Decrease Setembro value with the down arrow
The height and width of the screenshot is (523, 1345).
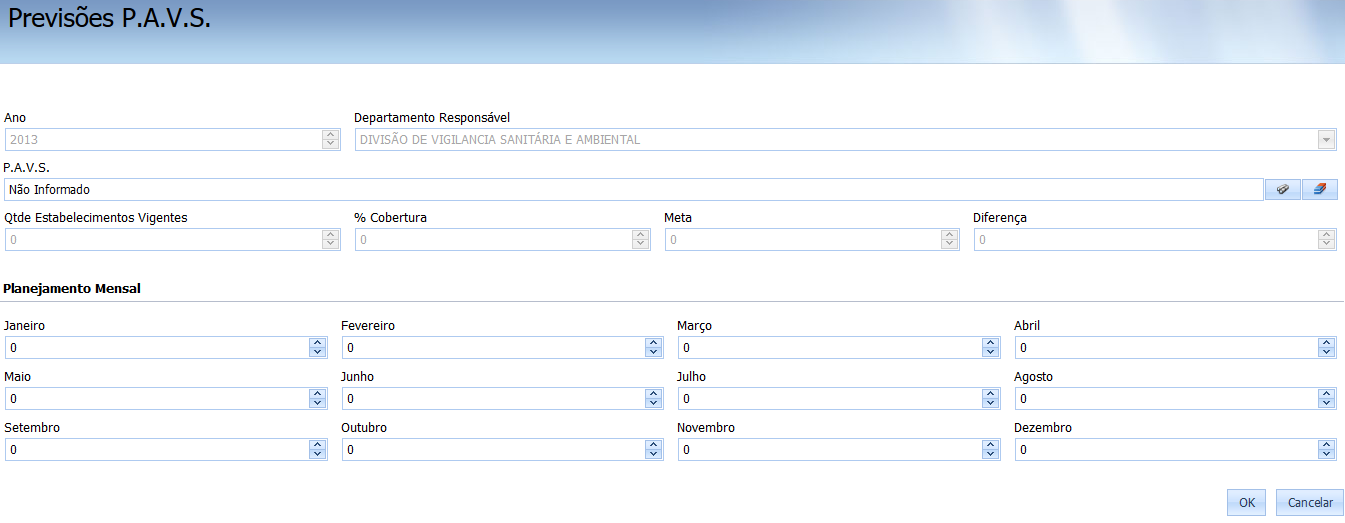(x=318, y=454)
